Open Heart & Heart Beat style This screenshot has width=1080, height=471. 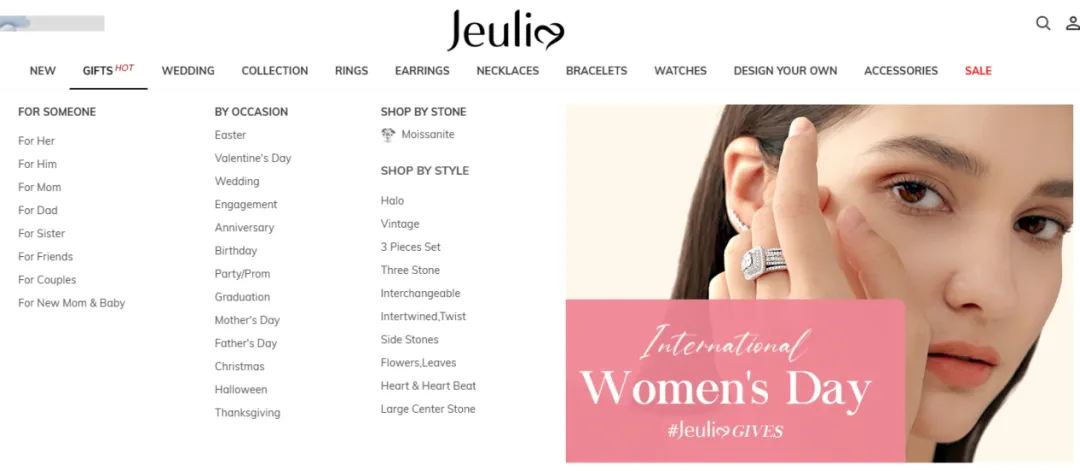pos(428,386)
